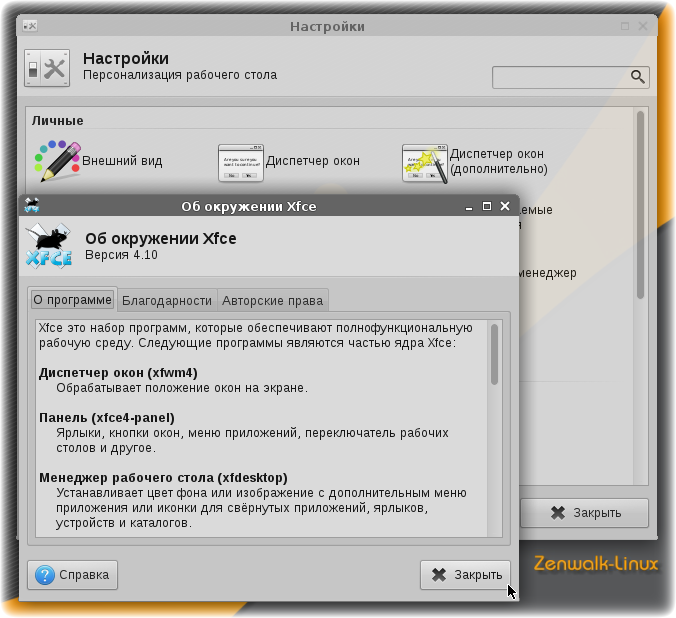Click Закрыть in Xfce About dialog

tap(465, 575)
